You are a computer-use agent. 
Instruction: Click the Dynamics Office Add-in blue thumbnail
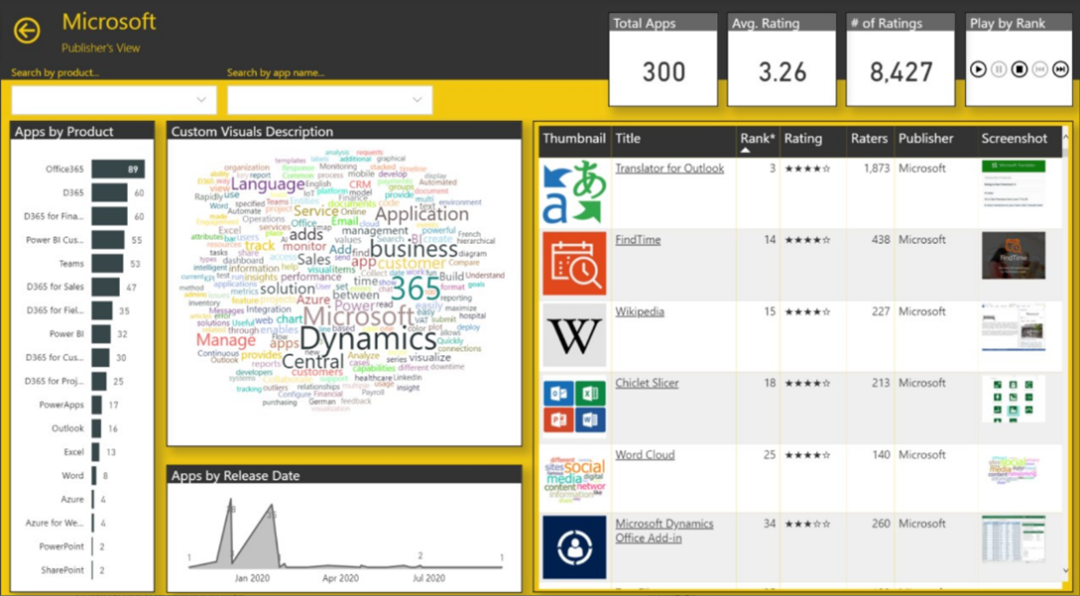click(574, 547)
